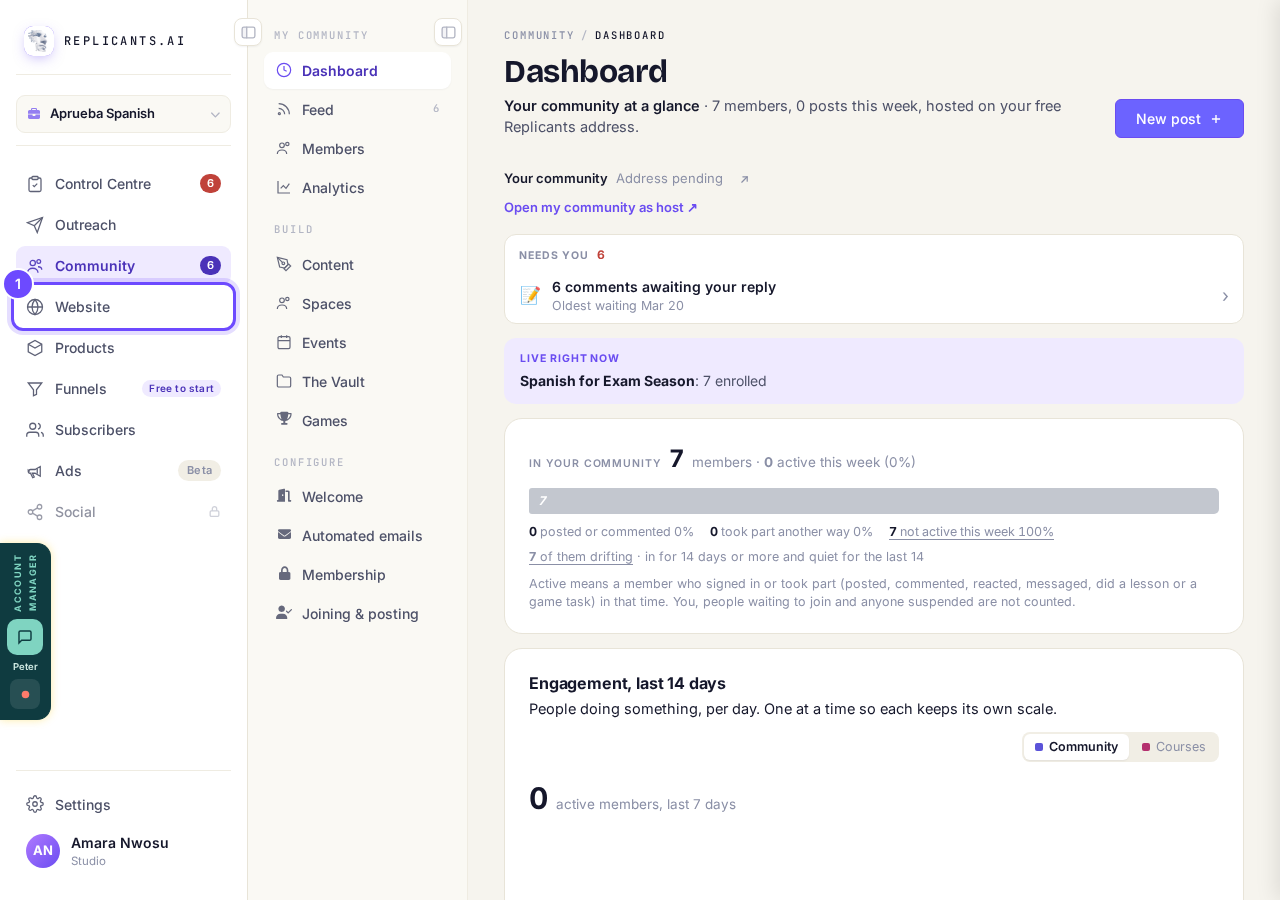Open the Spaces menu item
Image resolution: width=1280 pixels, height=900 pixels.
tap(357, 304)
